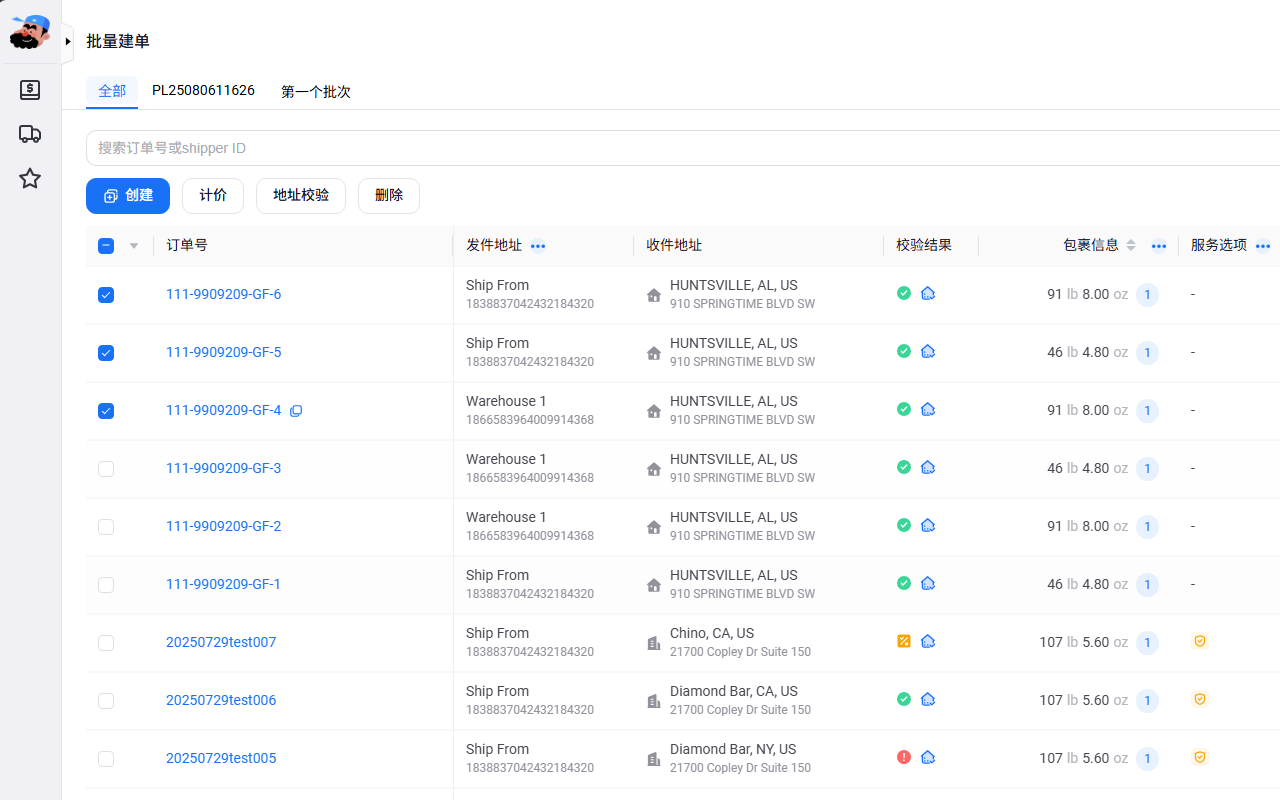Image resolution: width=1280 pixels, height=800 pixels.
Task: Open order 111-9909209-GF-4 link
Action: click(x=223, y=410)
